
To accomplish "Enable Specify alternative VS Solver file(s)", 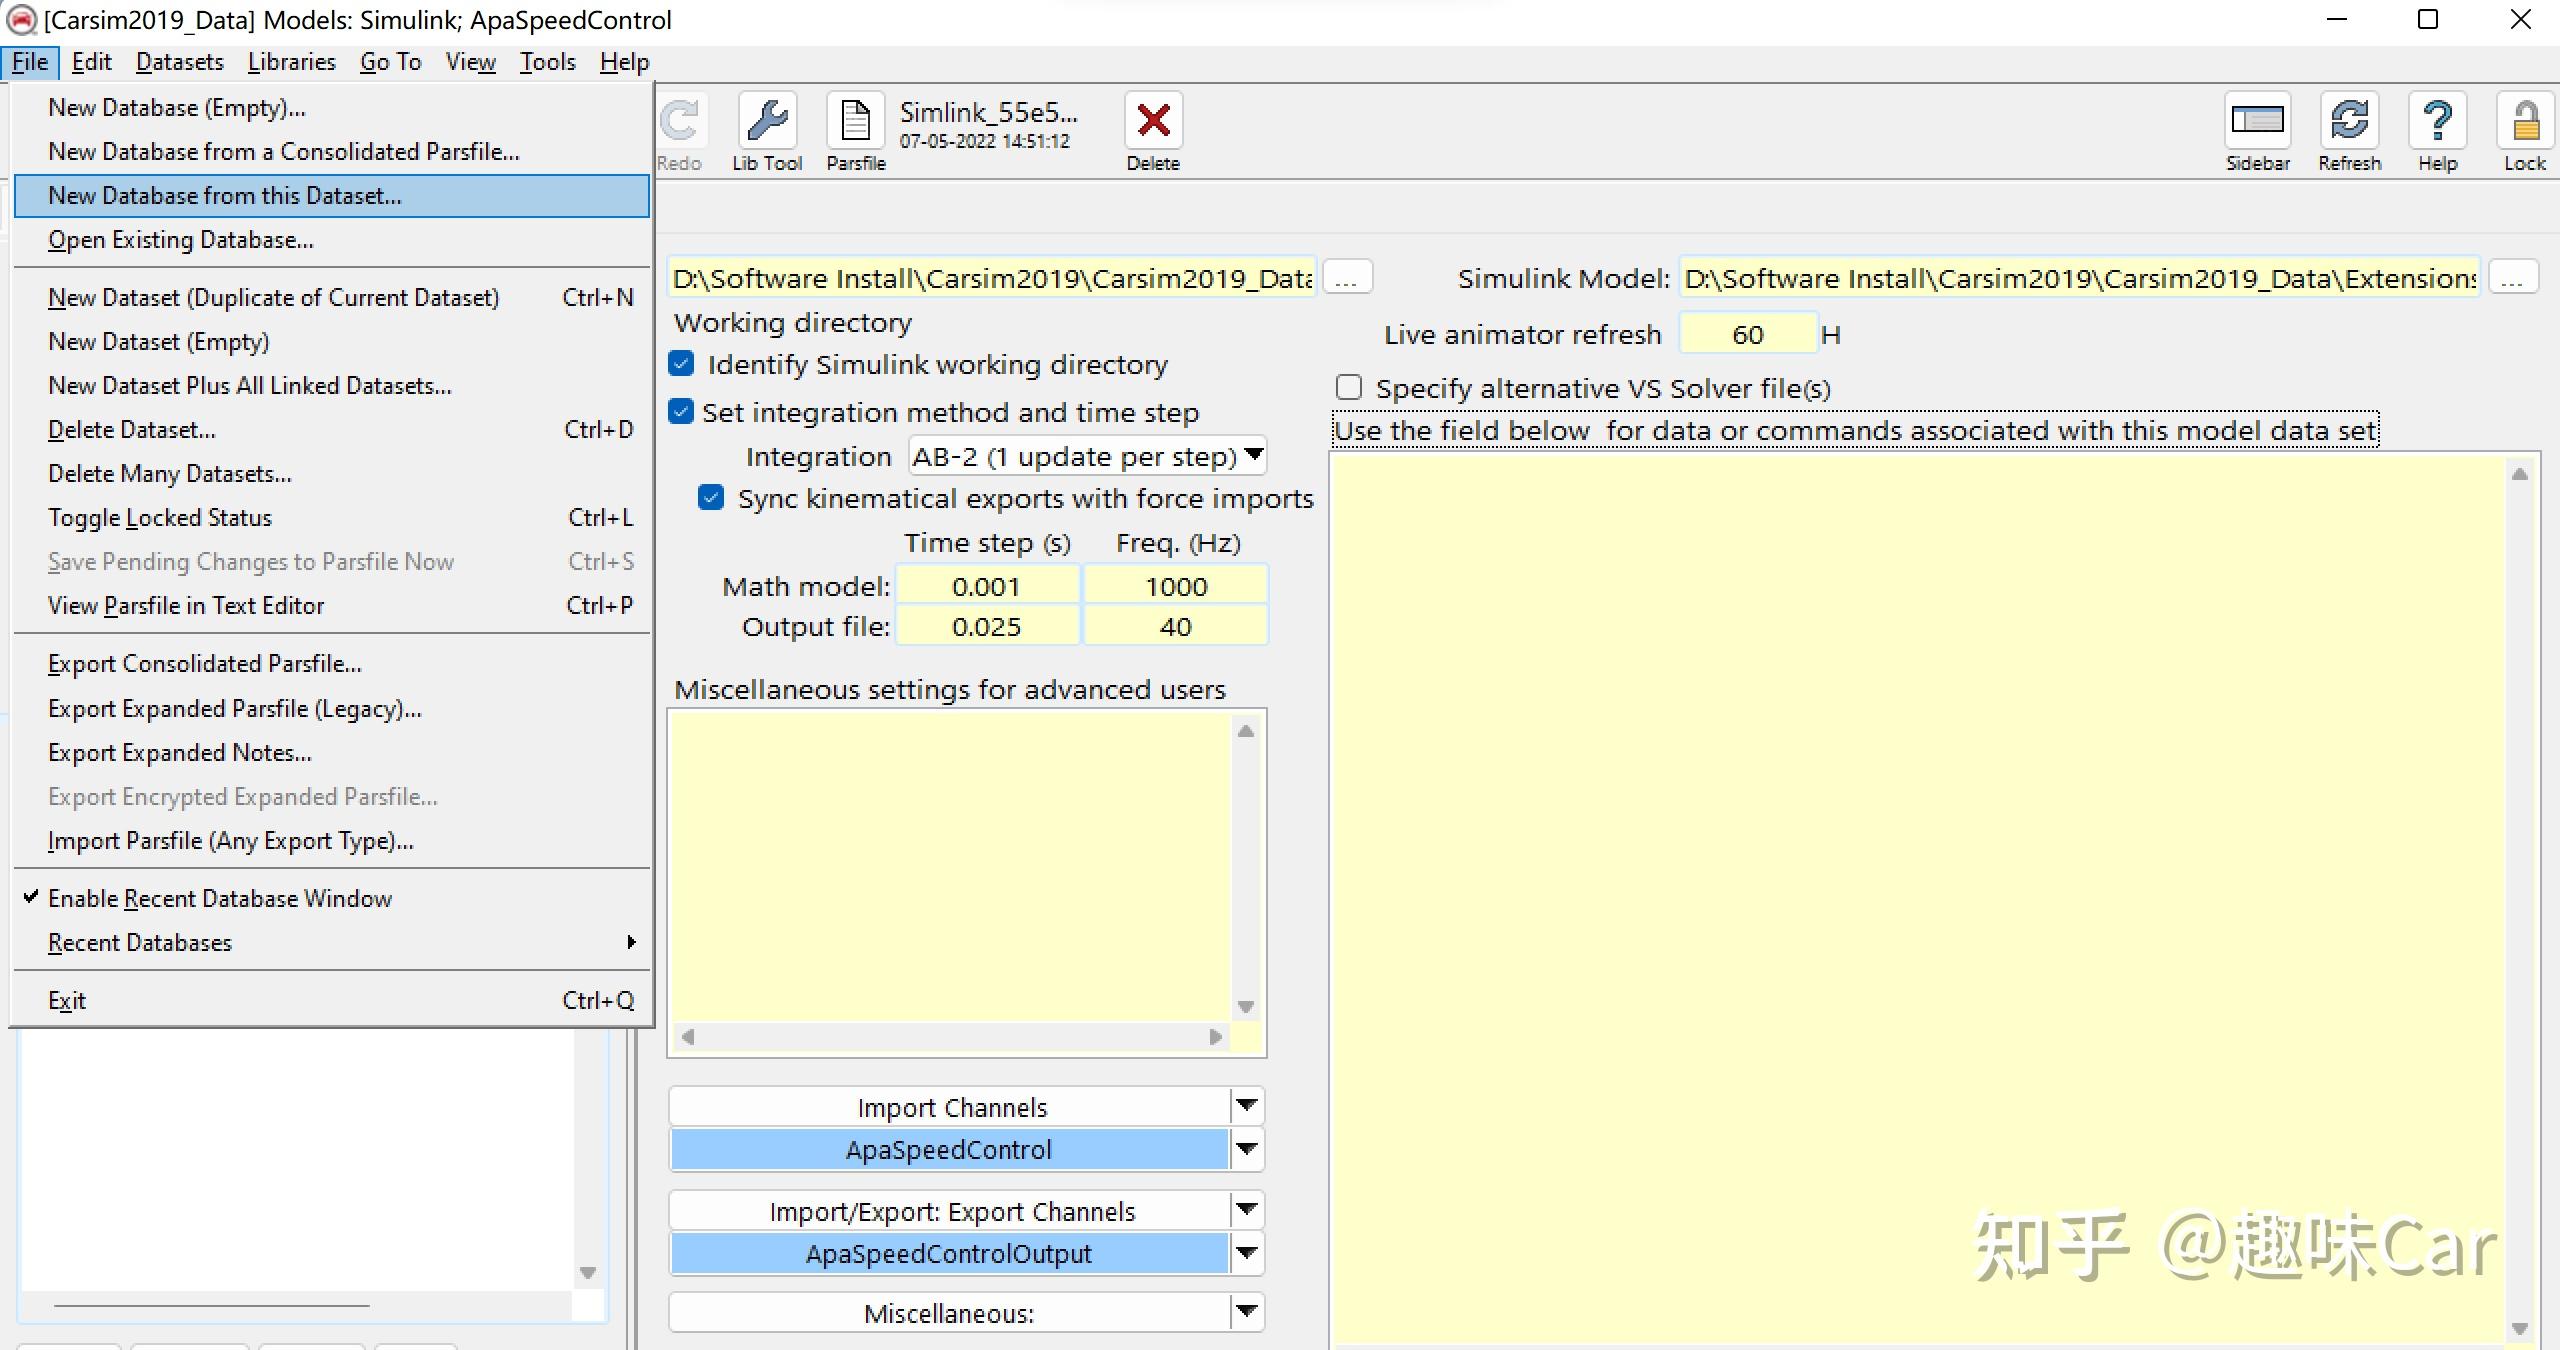I will pyautogui.click(x=1349, y=387).
